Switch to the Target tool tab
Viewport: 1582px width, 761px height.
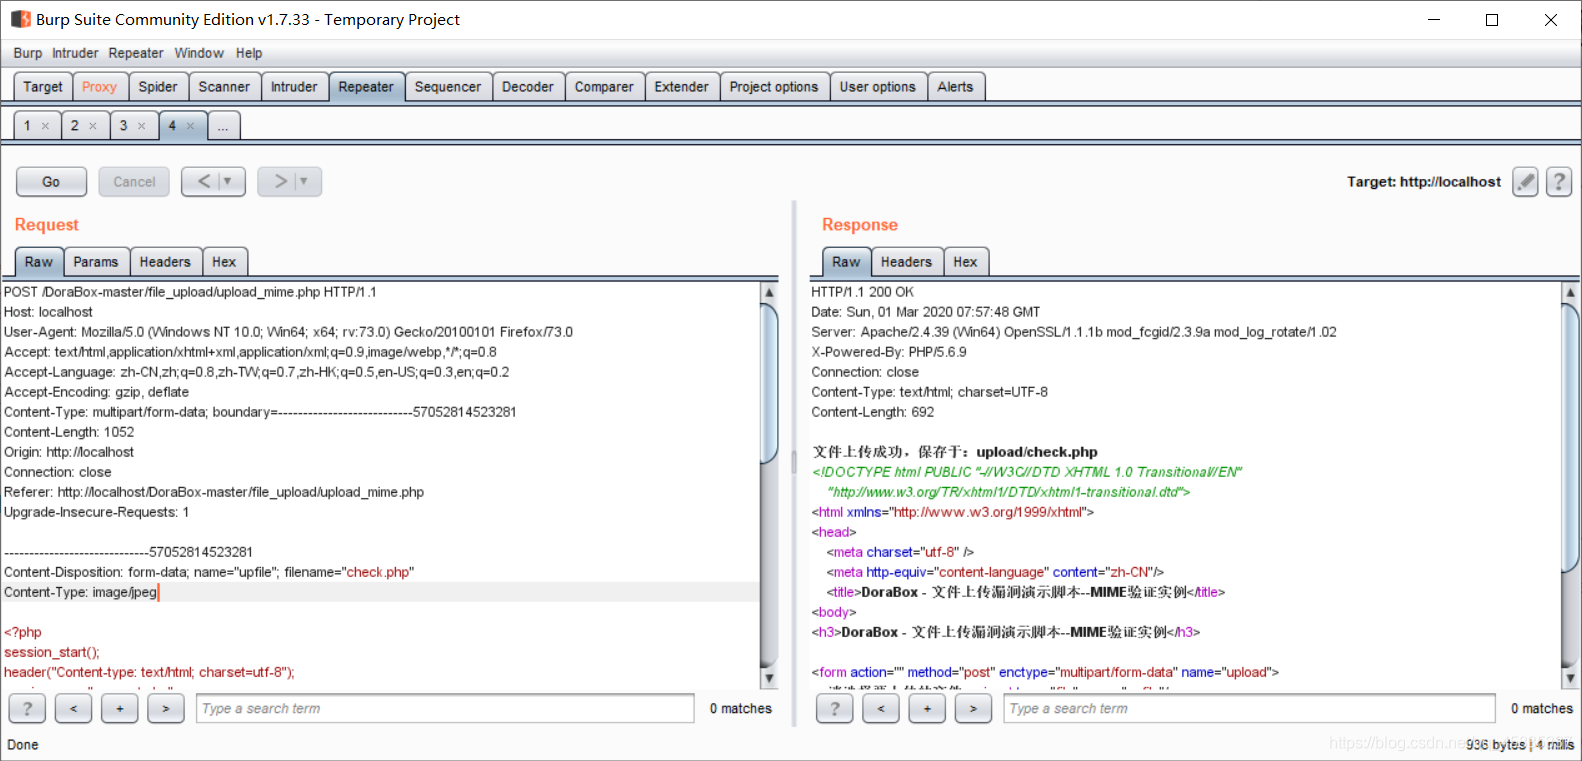click(x=43, y=87)
